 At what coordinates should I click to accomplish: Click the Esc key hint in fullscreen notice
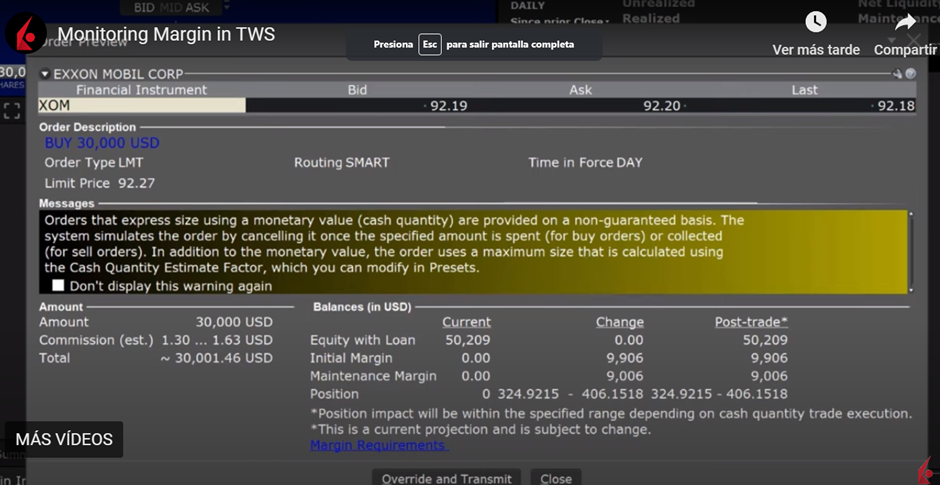click(430, 45)
